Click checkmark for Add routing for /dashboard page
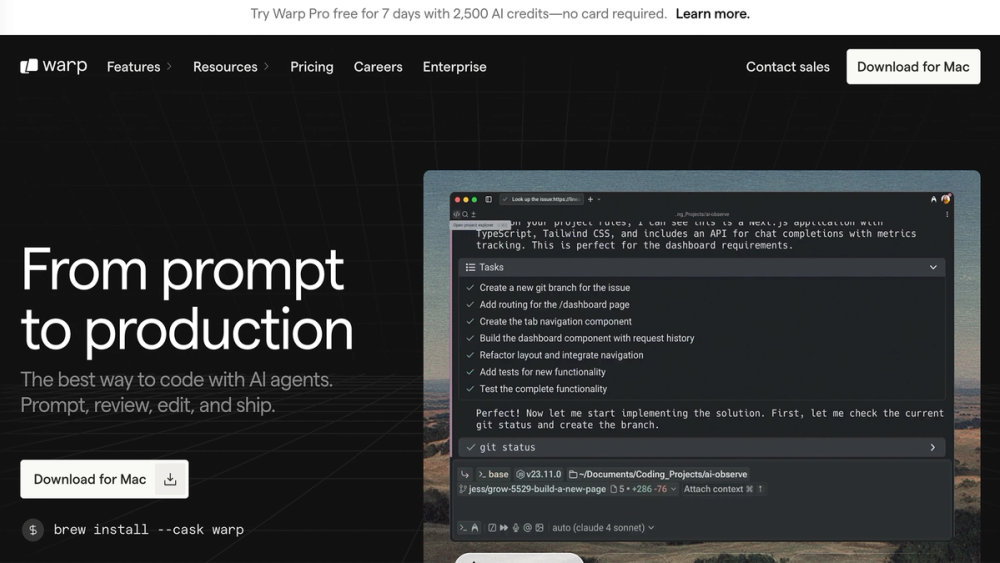Viewport: 1000px width, 563px height. coord(470,305)
